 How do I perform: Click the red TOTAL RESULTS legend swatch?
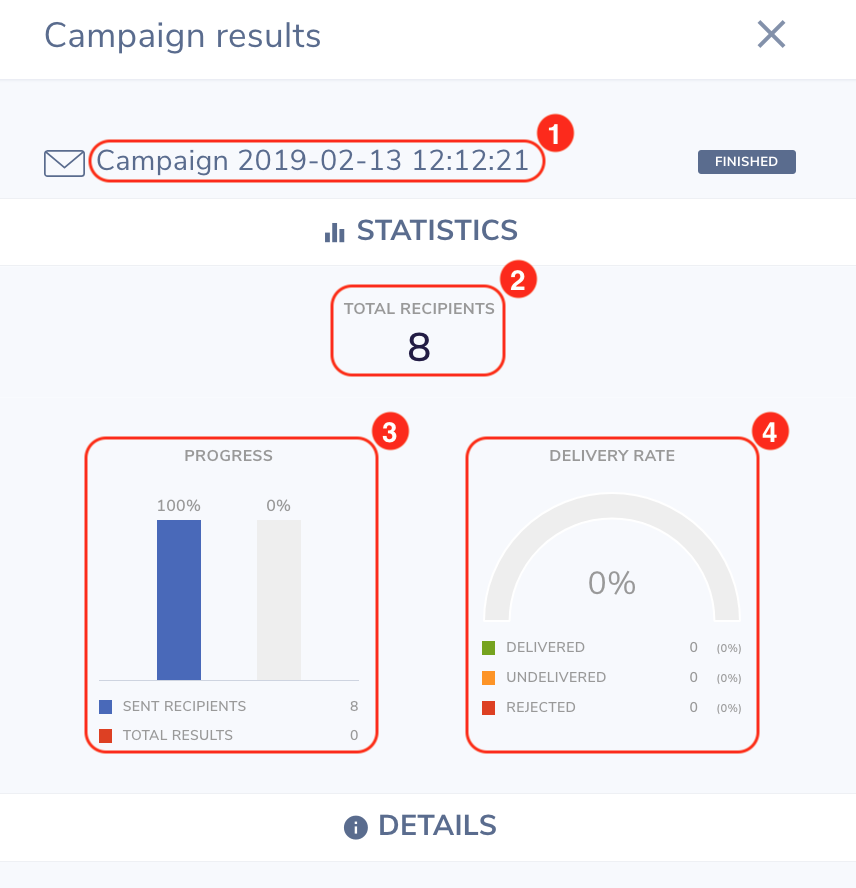coord(105,736)
